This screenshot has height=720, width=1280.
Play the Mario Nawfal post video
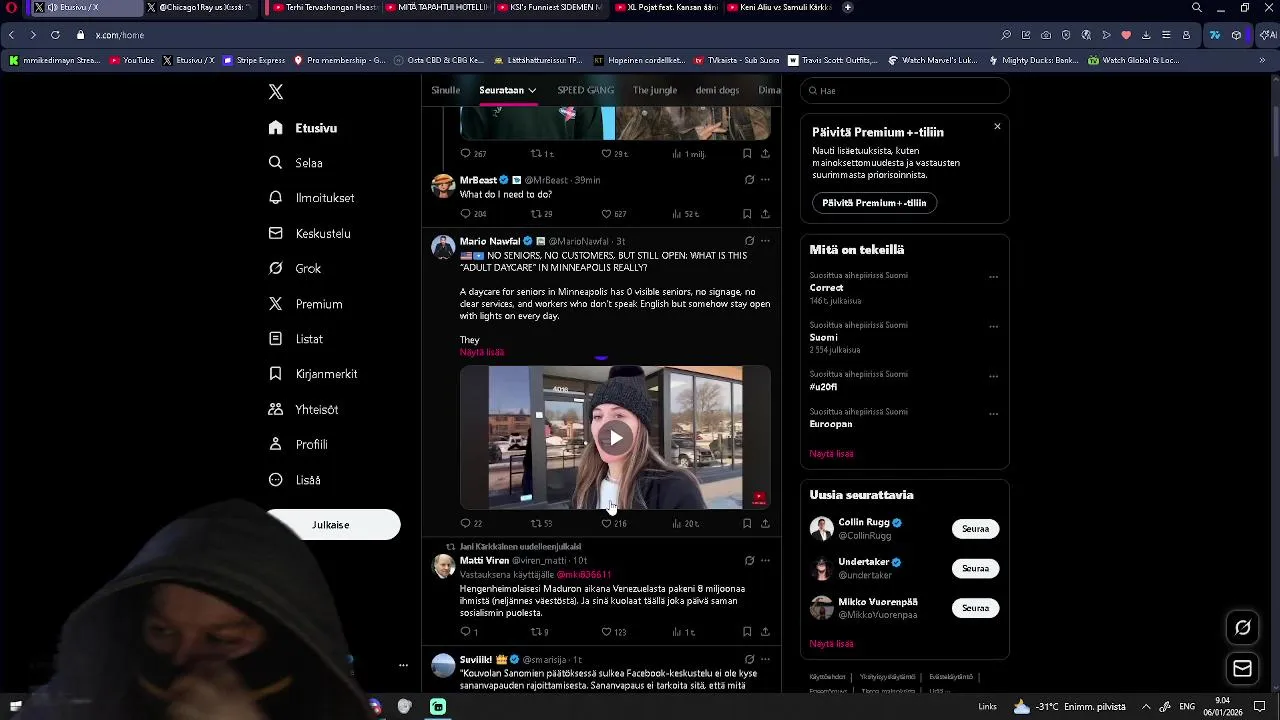(615, 438)
